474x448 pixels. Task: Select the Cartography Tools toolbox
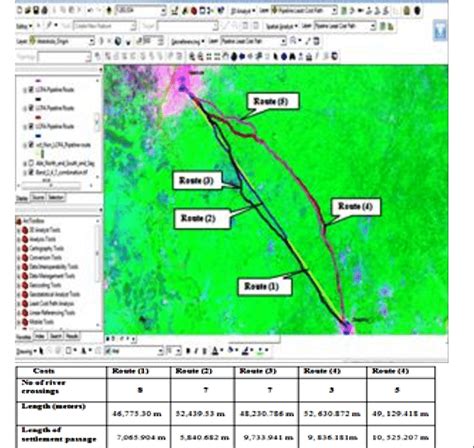pyautogui.click(x=46, y=248)
